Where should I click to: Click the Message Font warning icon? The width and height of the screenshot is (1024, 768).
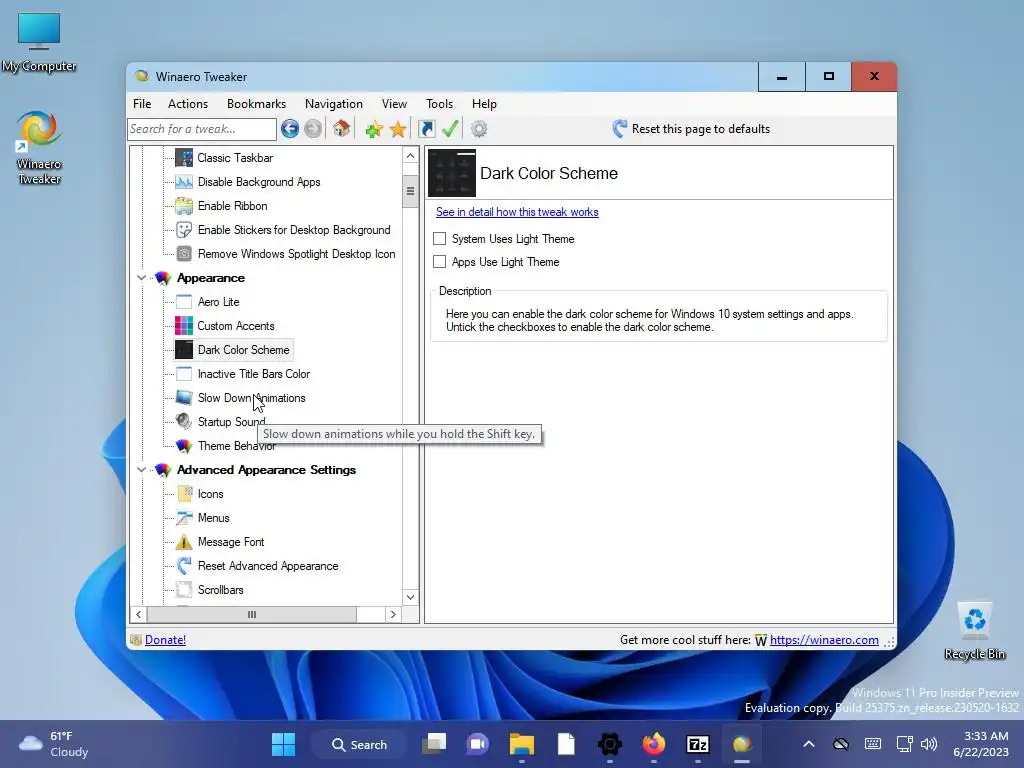pos(184,541)
